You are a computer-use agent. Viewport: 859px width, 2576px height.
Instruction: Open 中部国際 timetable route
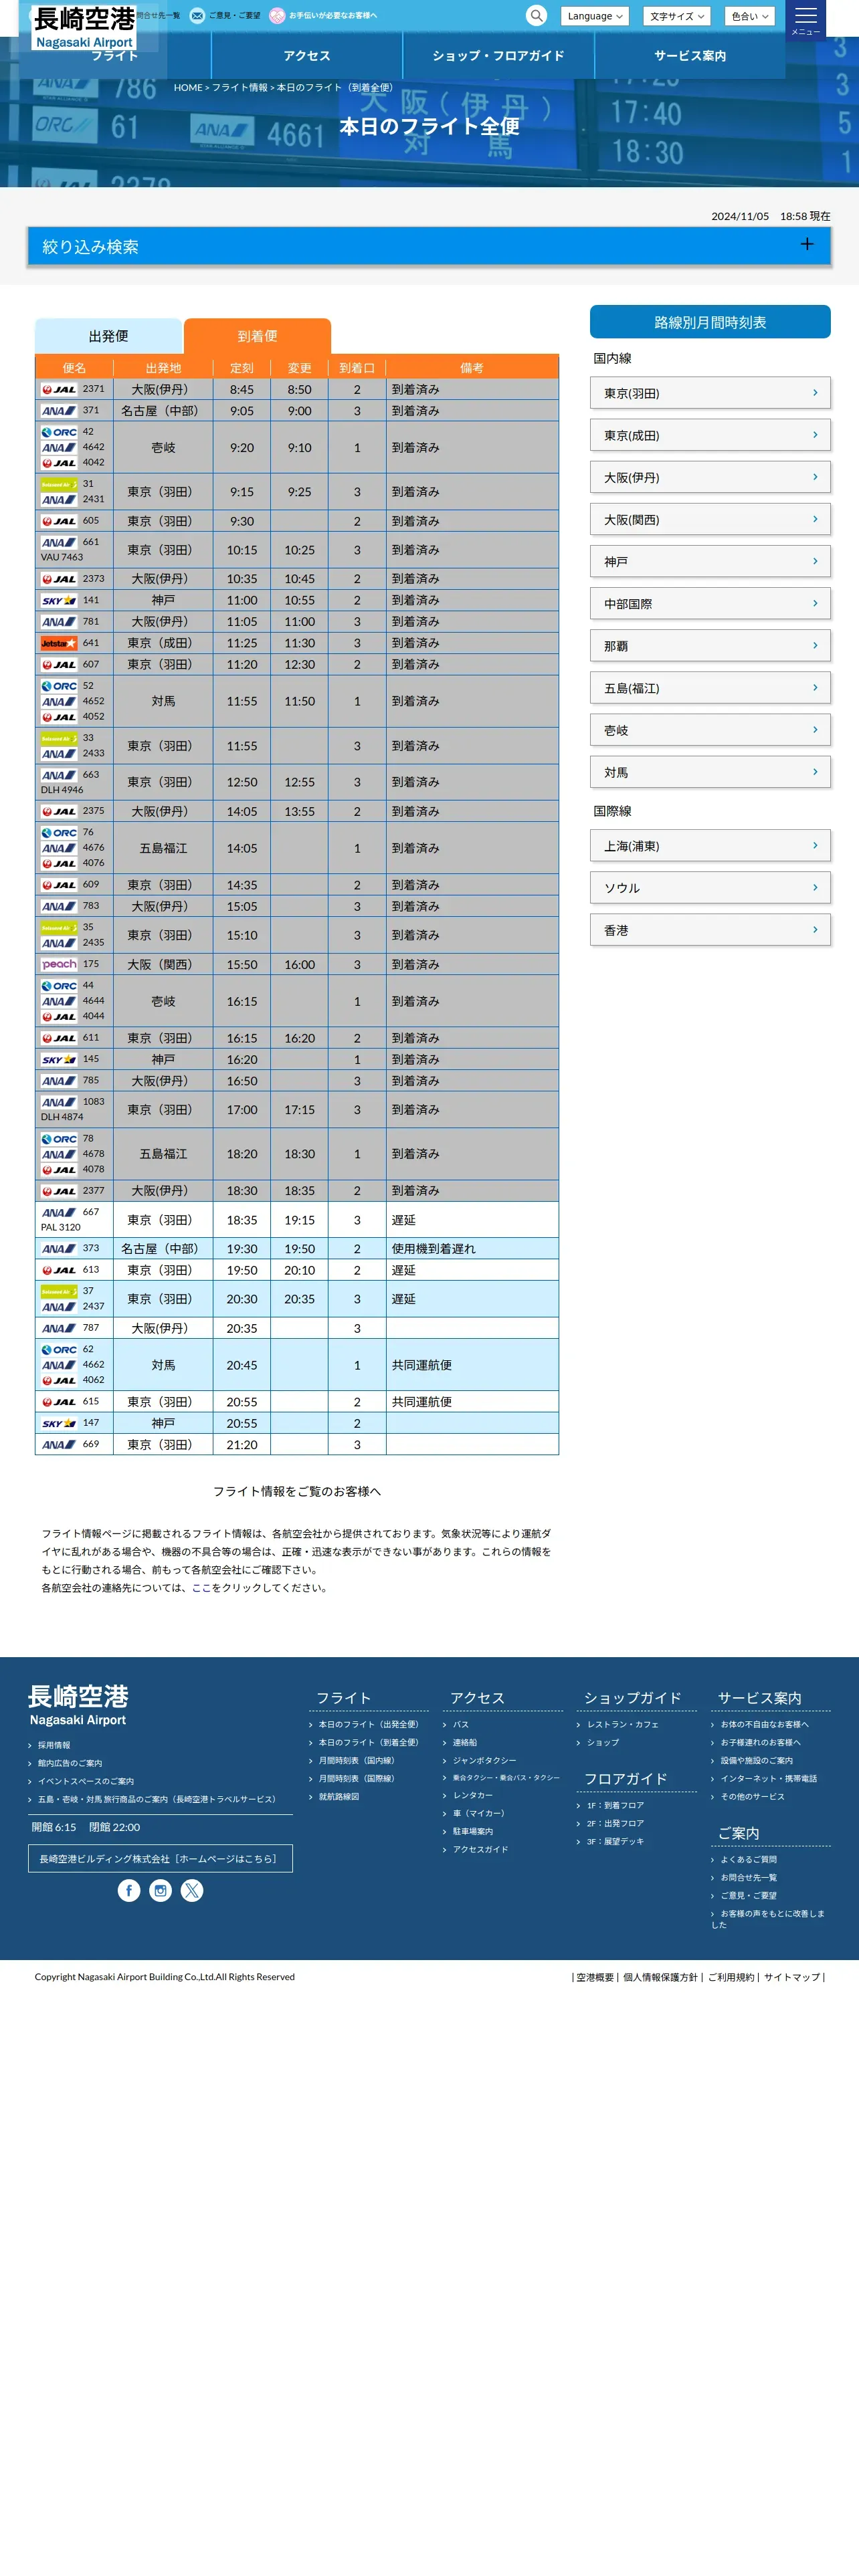tap(710, 603)
